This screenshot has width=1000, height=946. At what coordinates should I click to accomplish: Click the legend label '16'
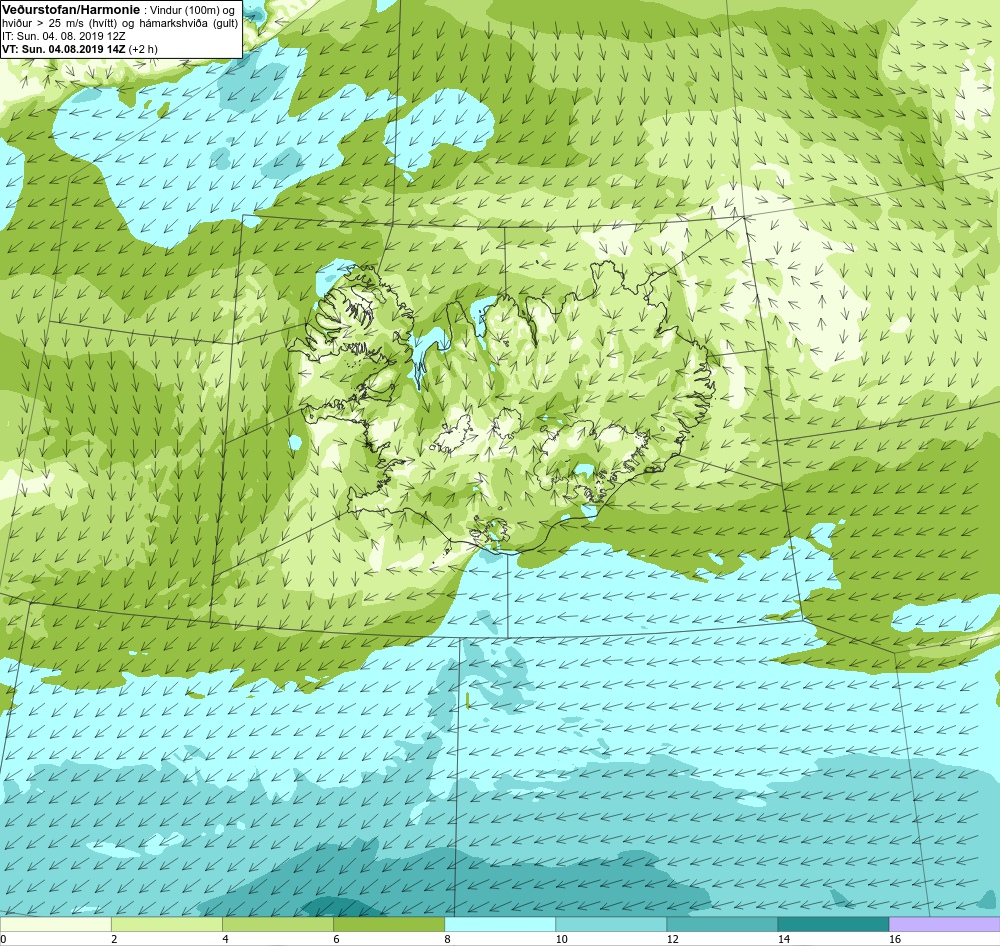click(895, 939)
